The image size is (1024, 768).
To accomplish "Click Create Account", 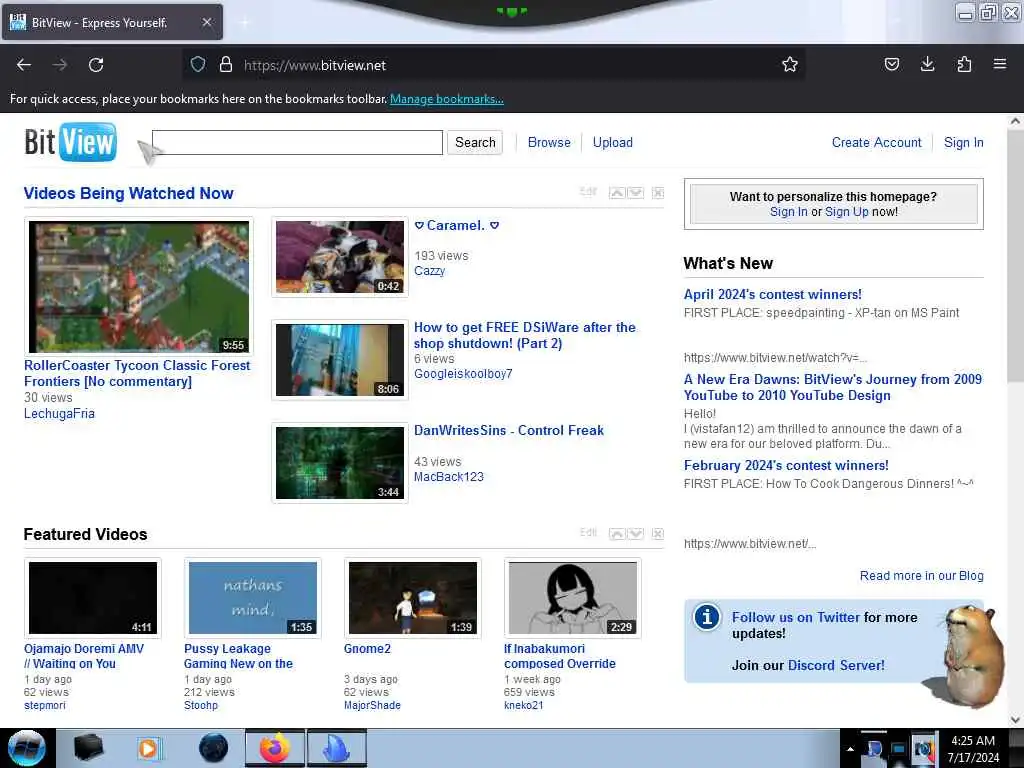I will pyautogui.click(x=876, y=142).
